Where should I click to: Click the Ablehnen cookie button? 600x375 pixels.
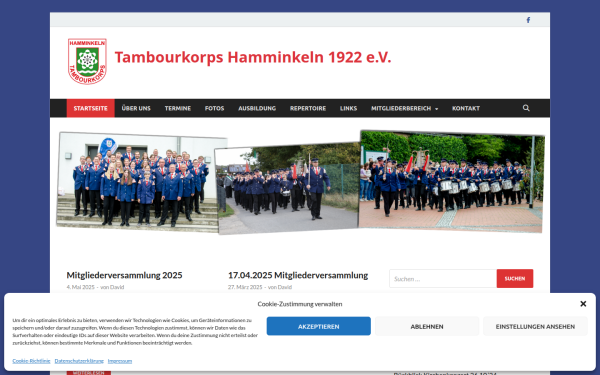coord(427,326)
